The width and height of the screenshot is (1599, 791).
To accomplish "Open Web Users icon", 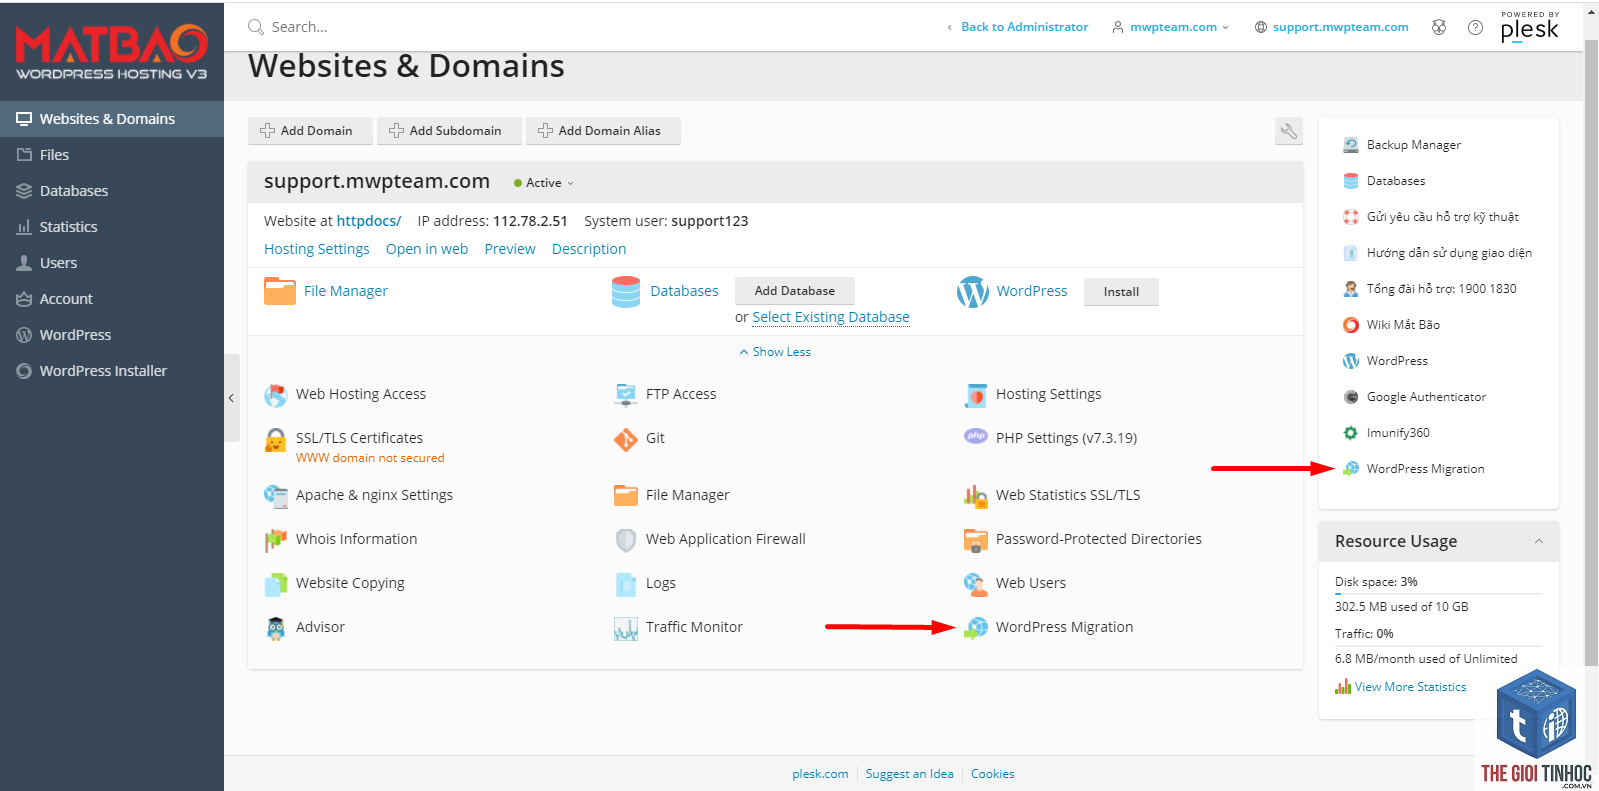I will pyautogui.click(x=975, y=583).
